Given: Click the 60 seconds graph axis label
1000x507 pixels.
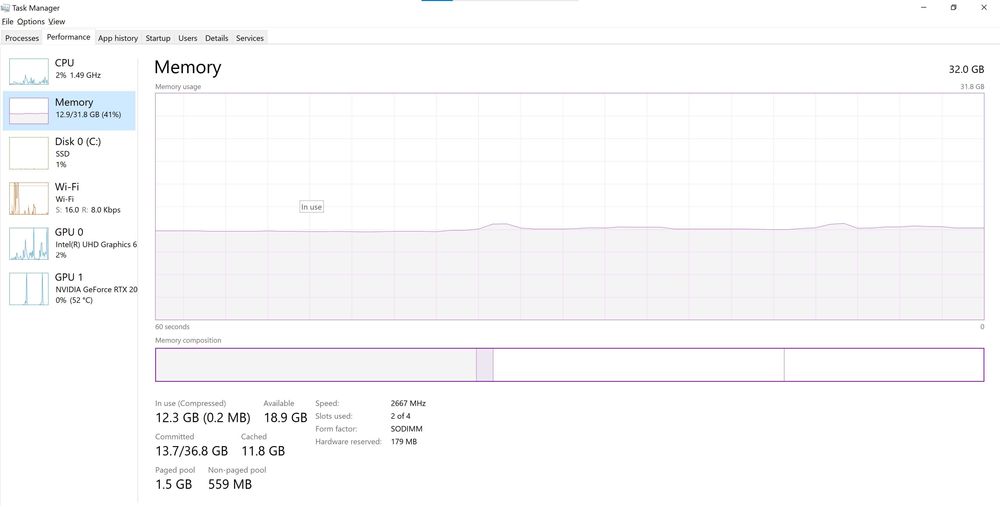Looking at the screenshot, I should click(172, 327).
